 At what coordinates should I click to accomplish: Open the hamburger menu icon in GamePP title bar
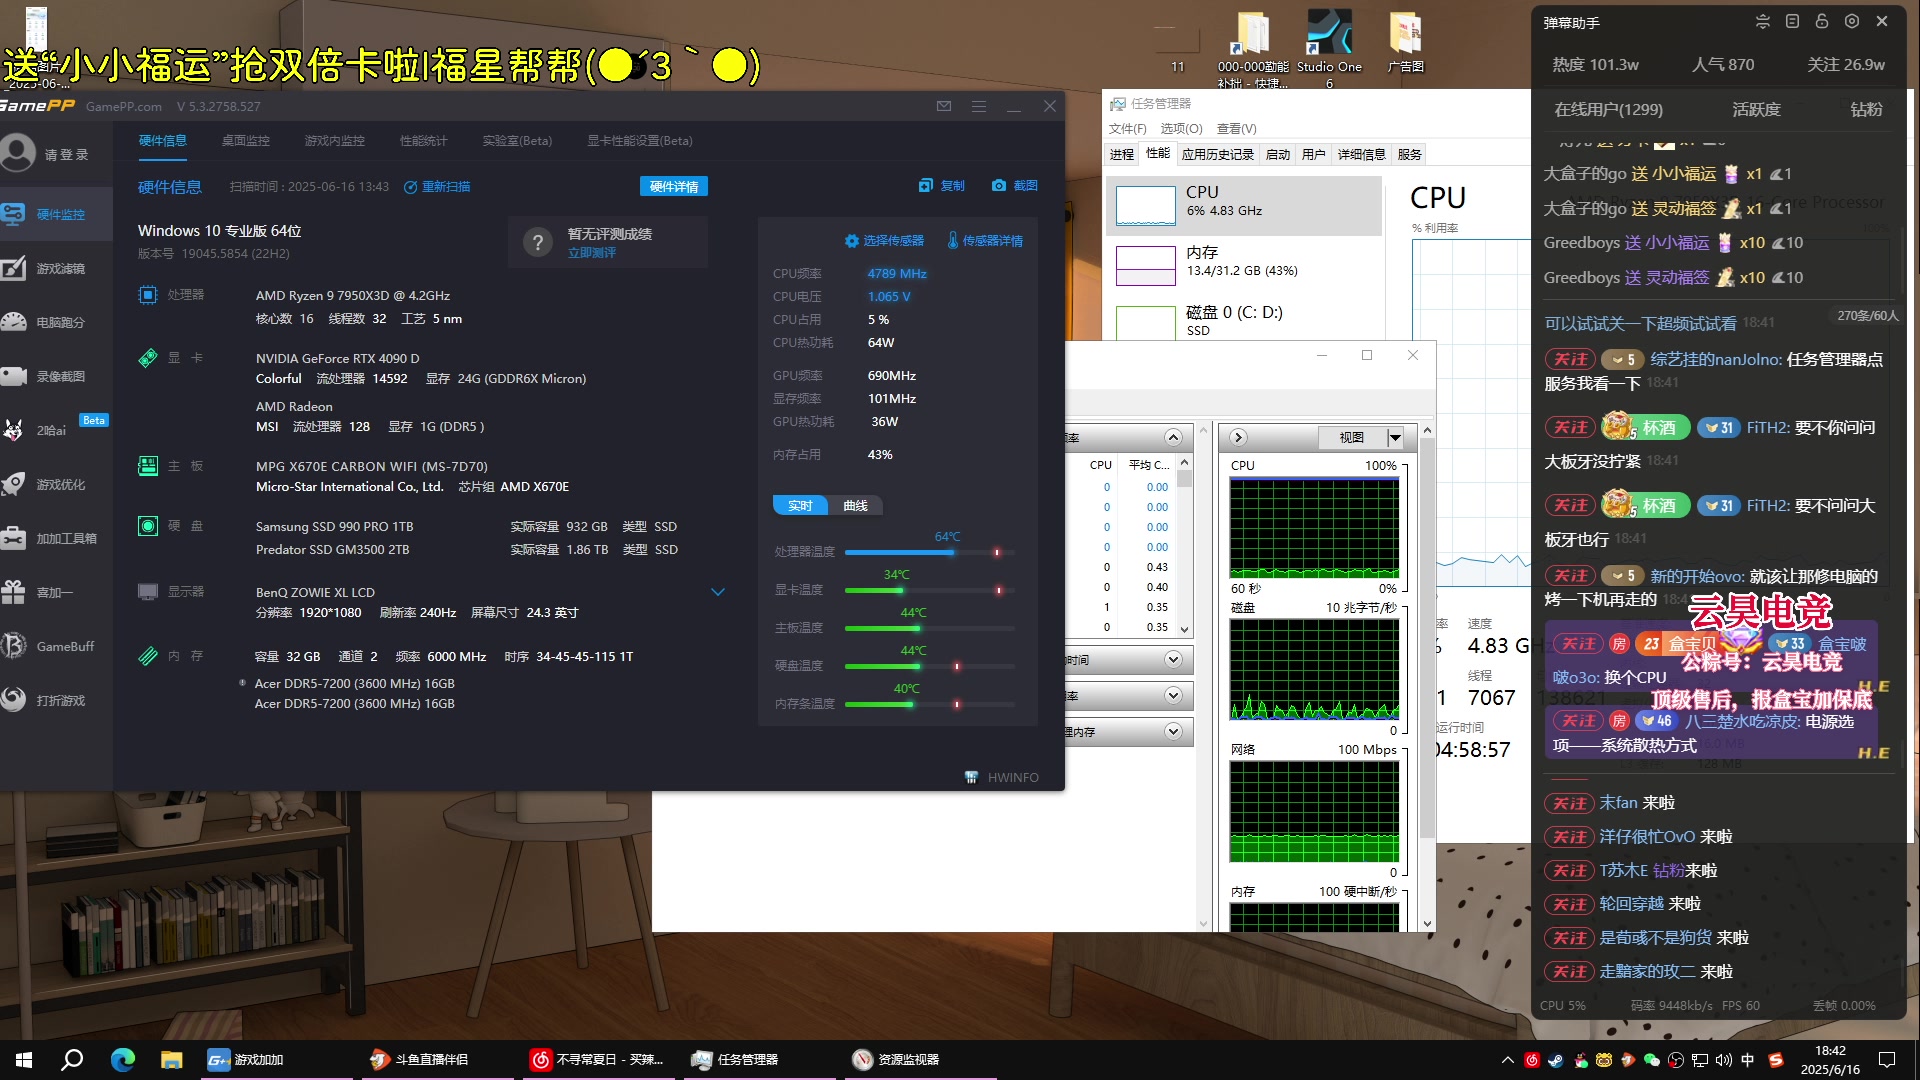[x=979, y=106]
